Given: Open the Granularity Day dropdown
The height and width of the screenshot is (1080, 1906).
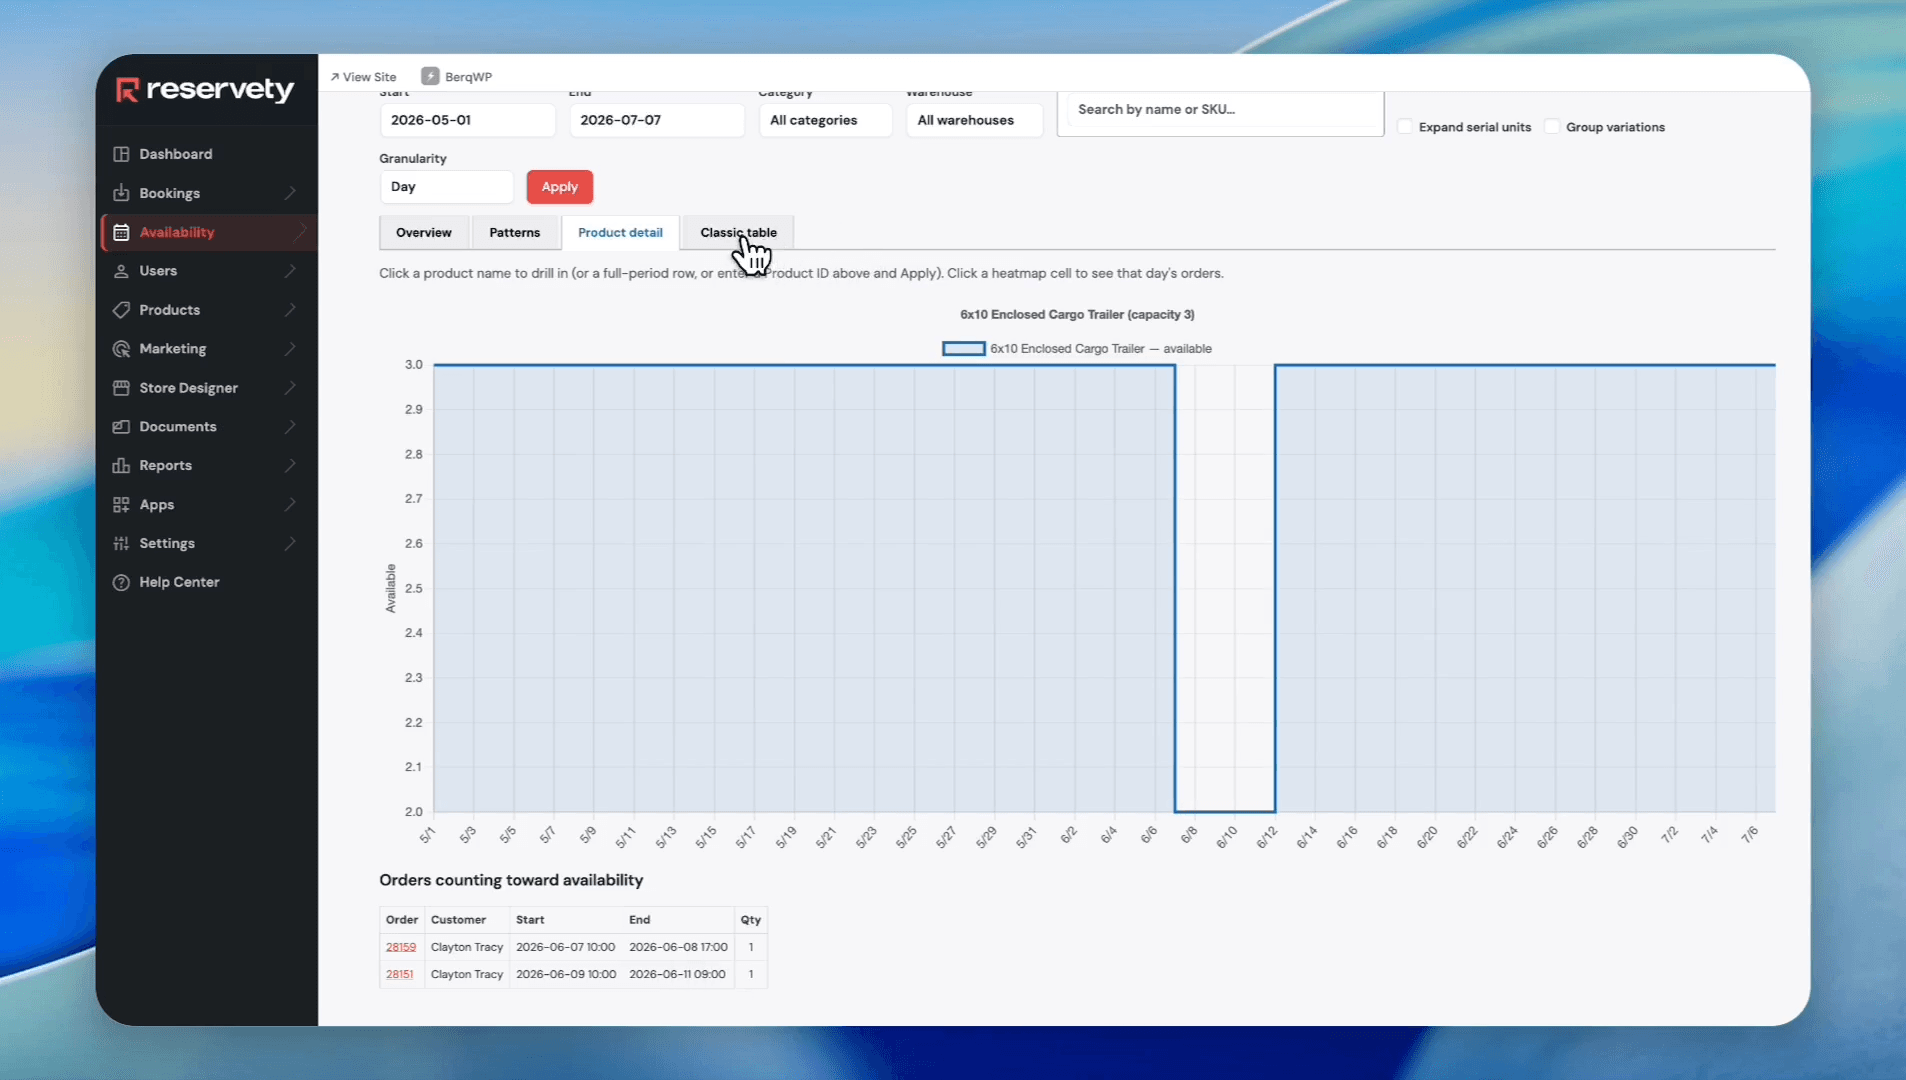Looking at the screenshot, I should pos(446,187).
